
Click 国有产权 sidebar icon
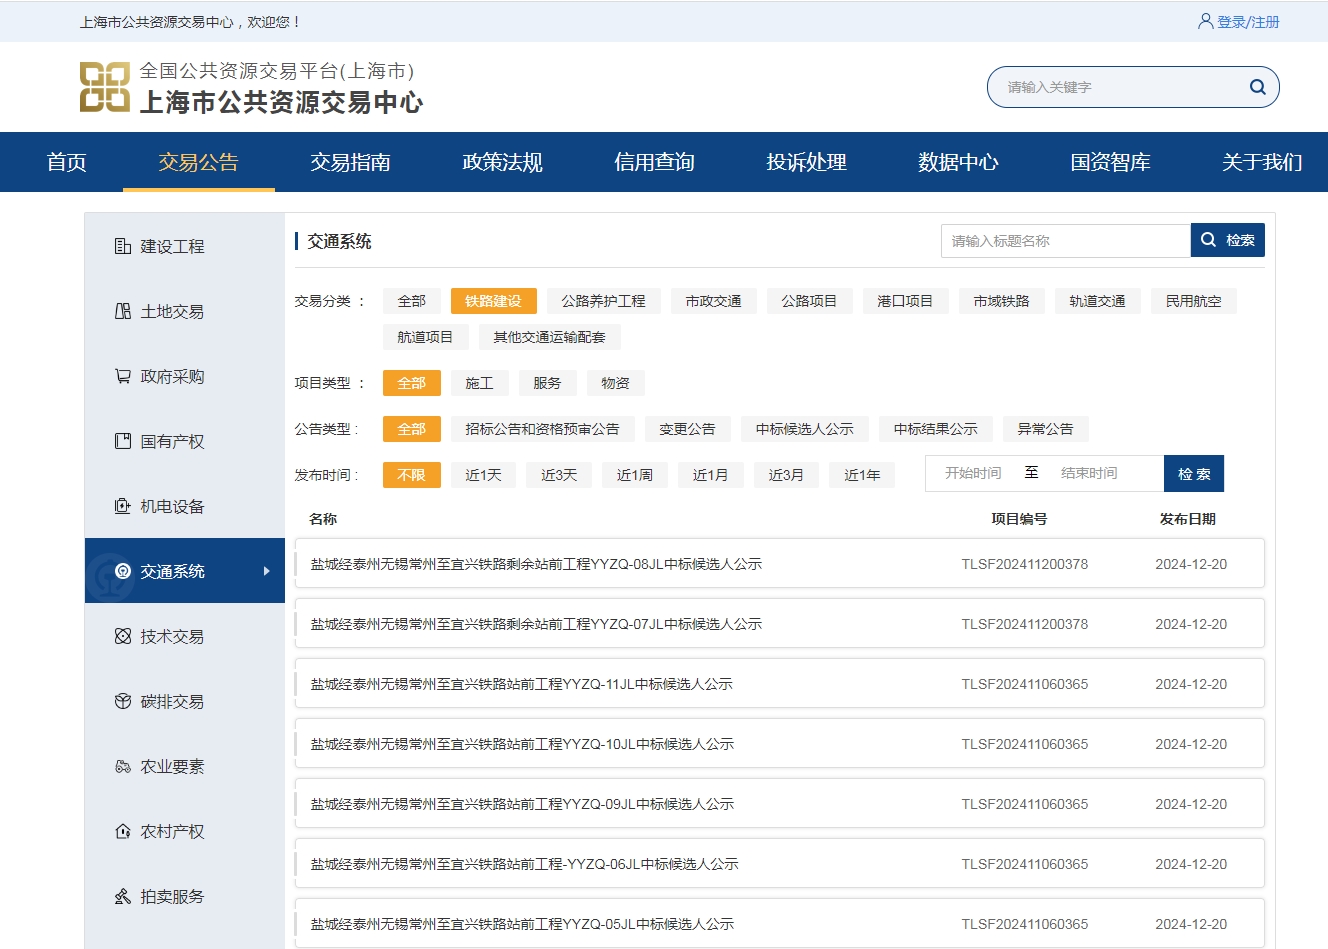[123, 441]
